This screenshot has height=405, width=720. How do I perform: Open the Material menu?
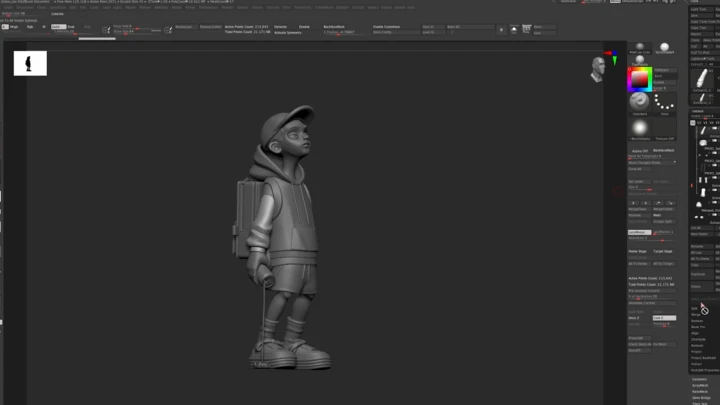coord(161,7)
